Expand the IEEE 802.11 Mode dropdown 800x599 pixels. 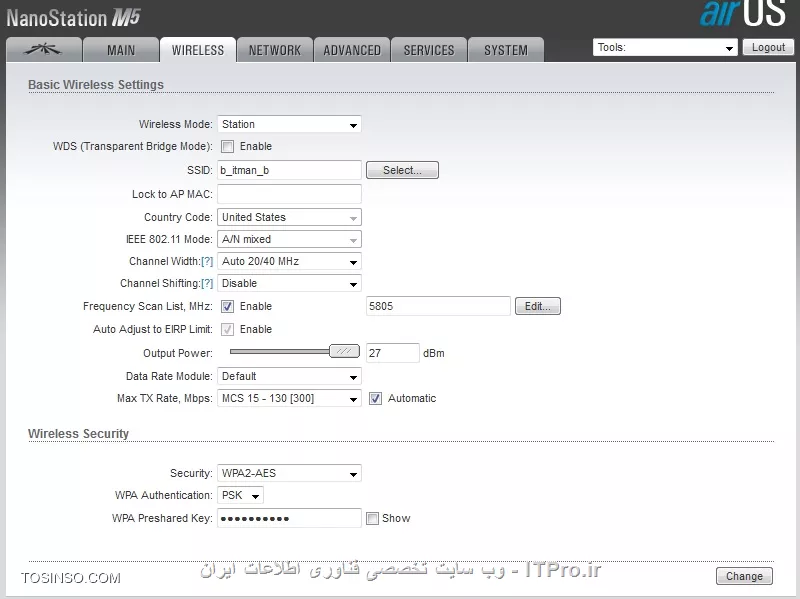coord(289,239)
